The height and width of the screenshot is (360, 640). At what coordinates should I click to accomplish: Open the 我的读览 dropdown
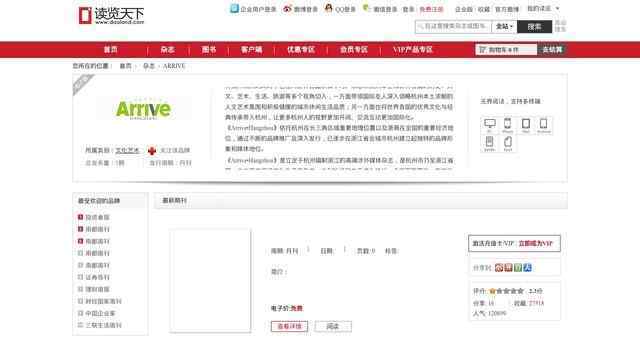pos(543,9)
